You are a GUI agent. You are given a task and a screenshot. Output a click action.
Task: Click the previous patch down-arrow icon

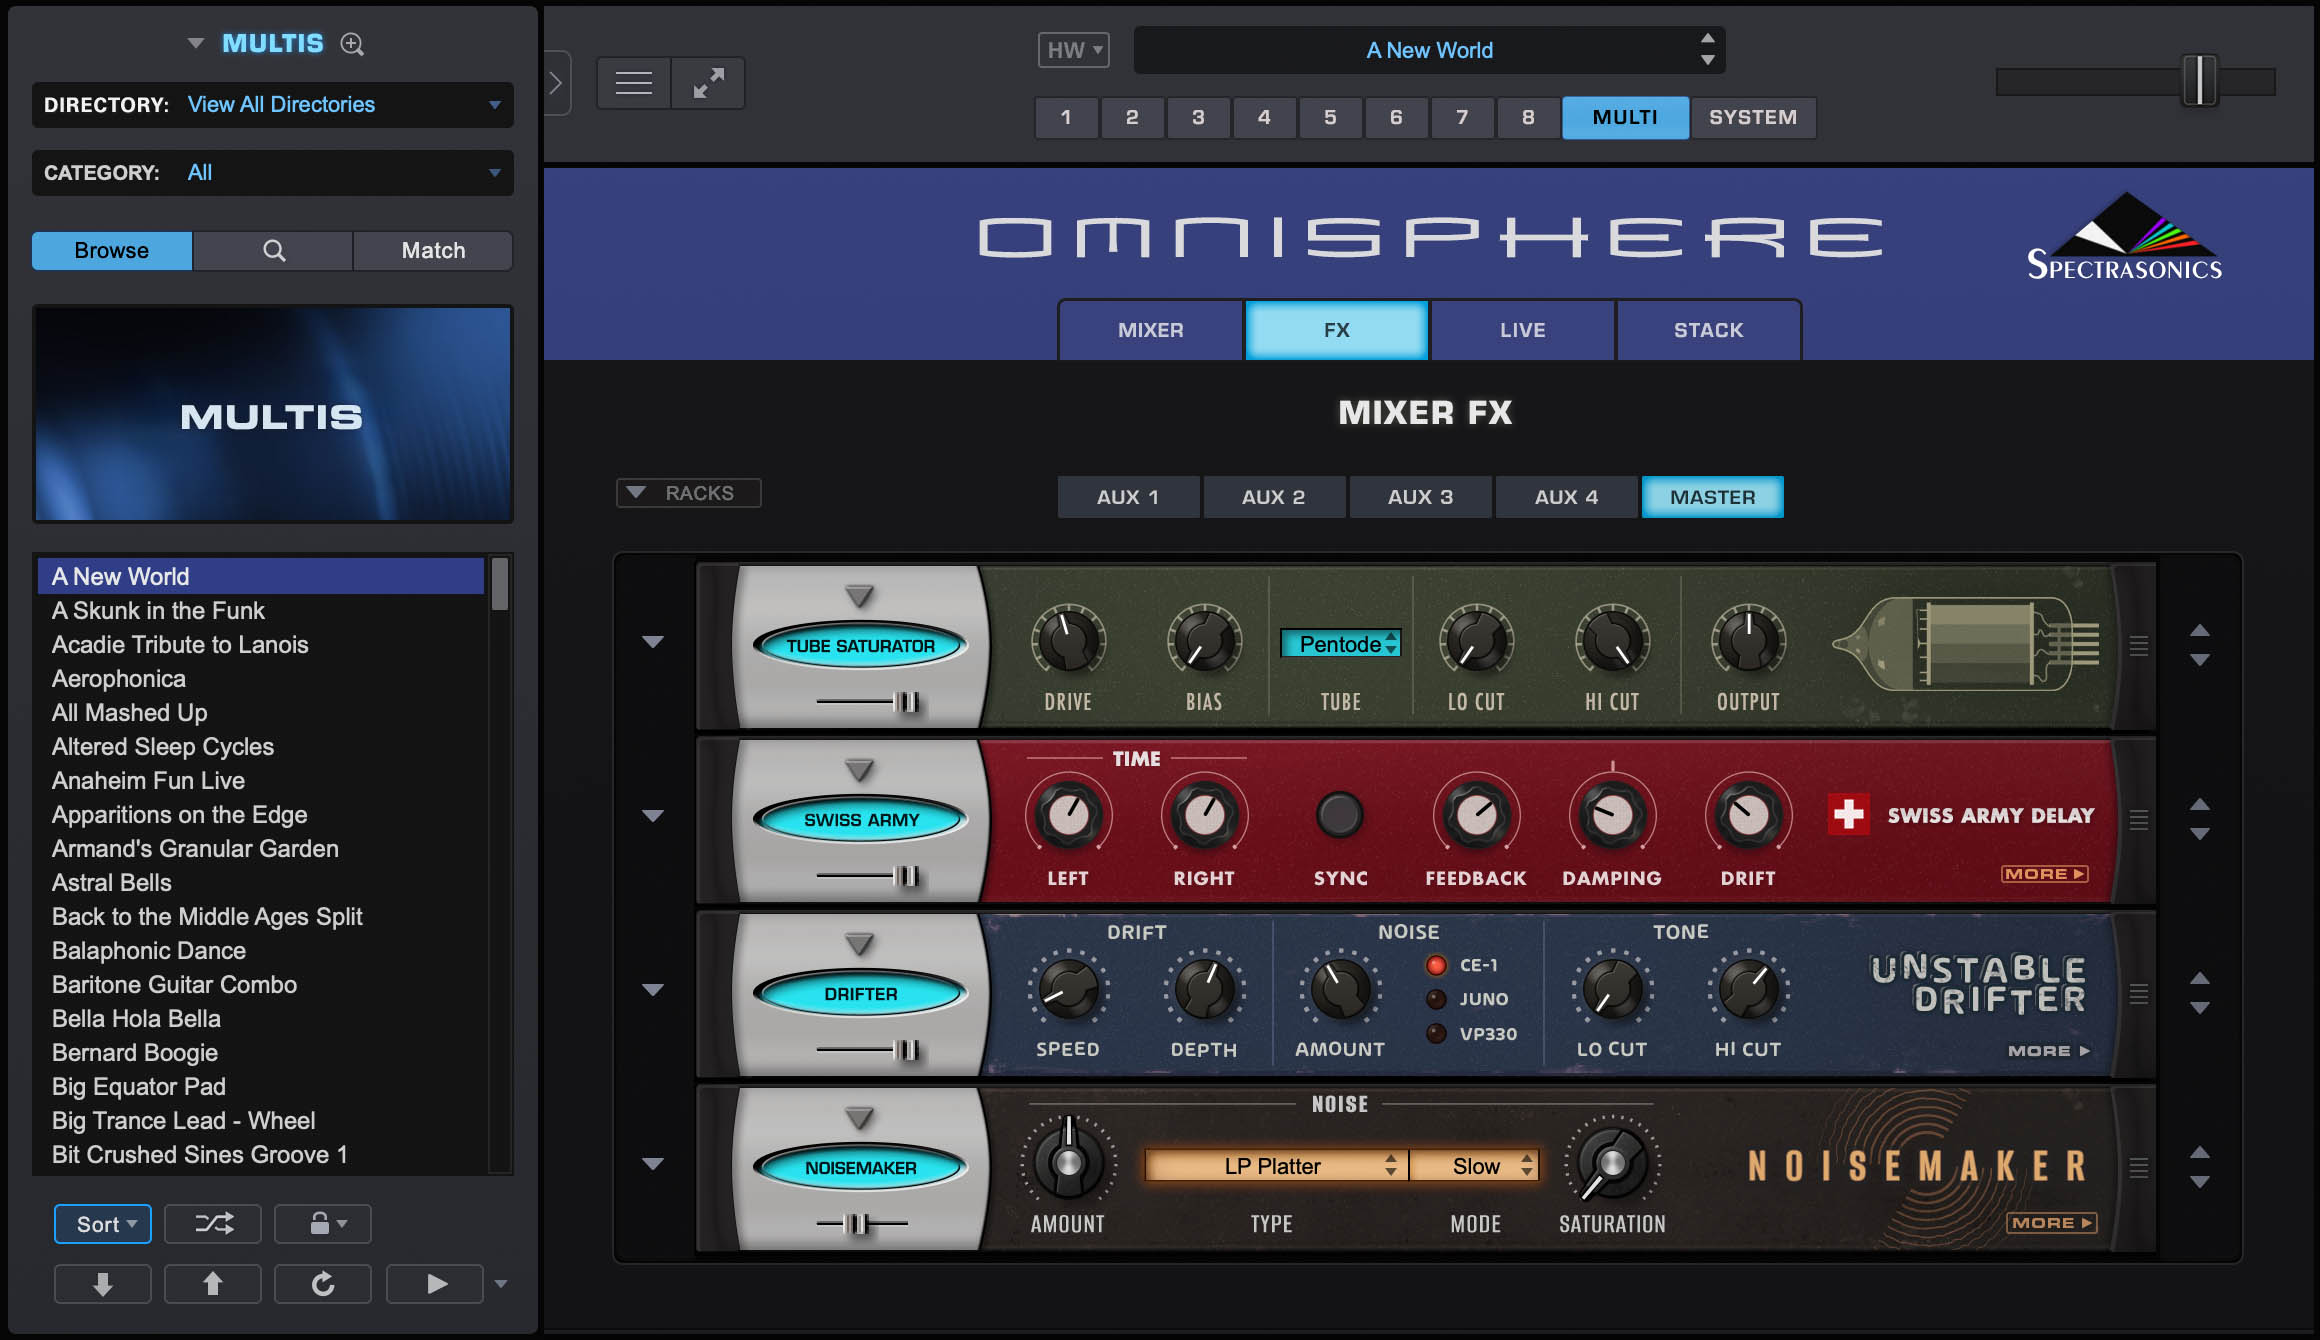102,1283
